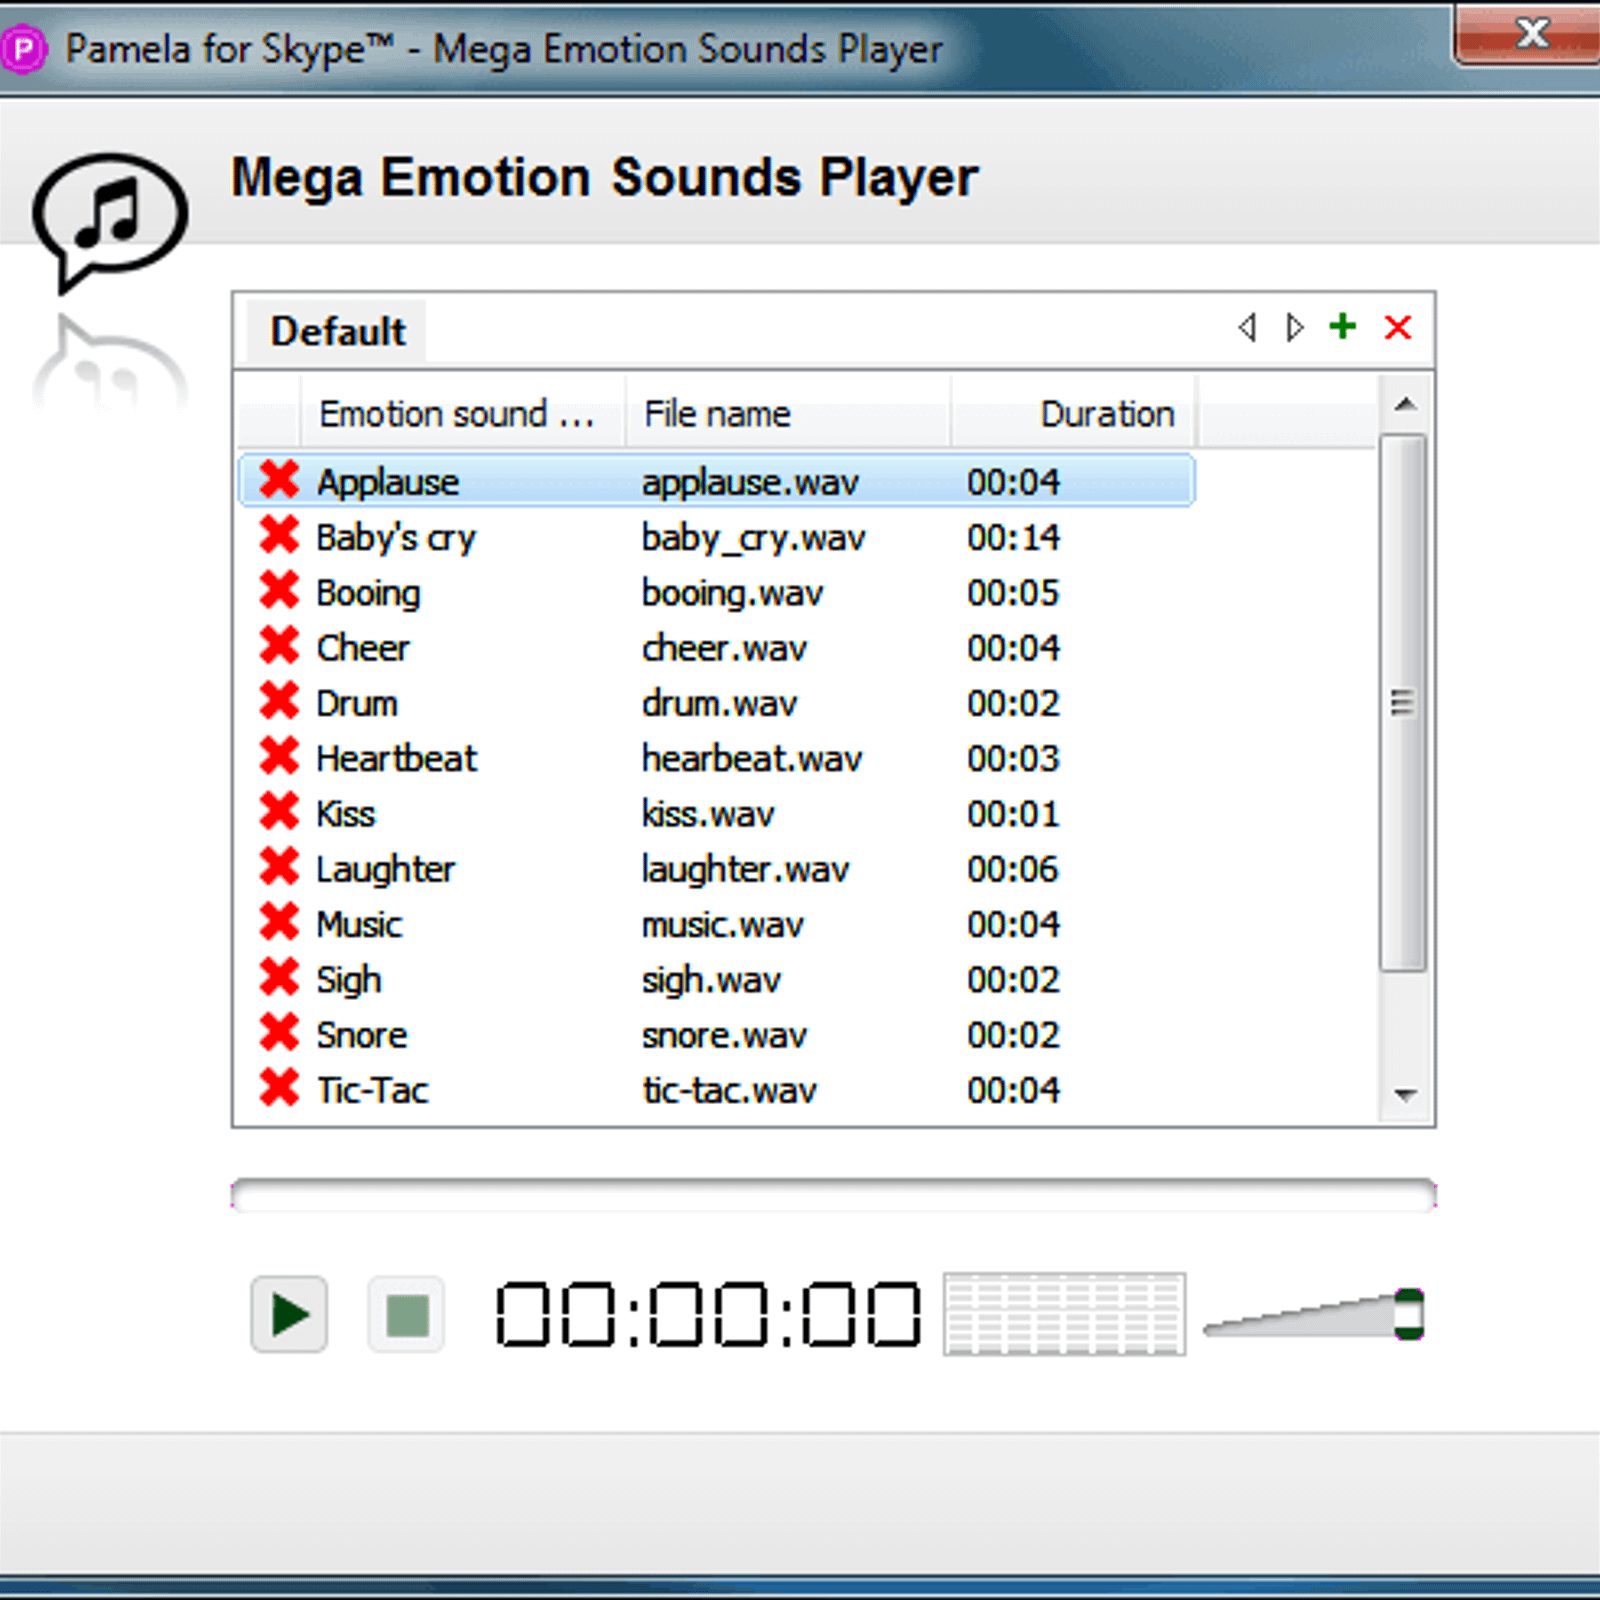This screenshot has width=1600, height=1600.
Task: Select the Baby's cry sound row
Action: [x=717, y=536]
